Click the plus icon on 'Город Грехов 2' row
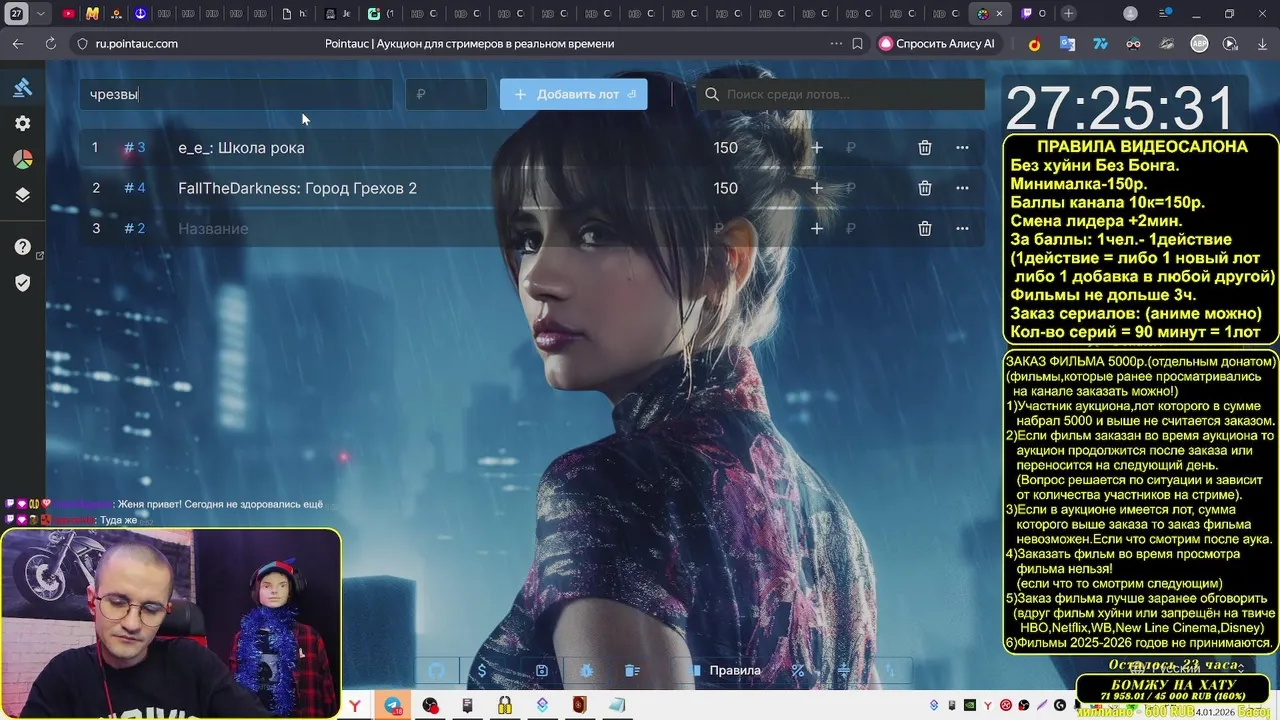 click(x=817, y=188)
